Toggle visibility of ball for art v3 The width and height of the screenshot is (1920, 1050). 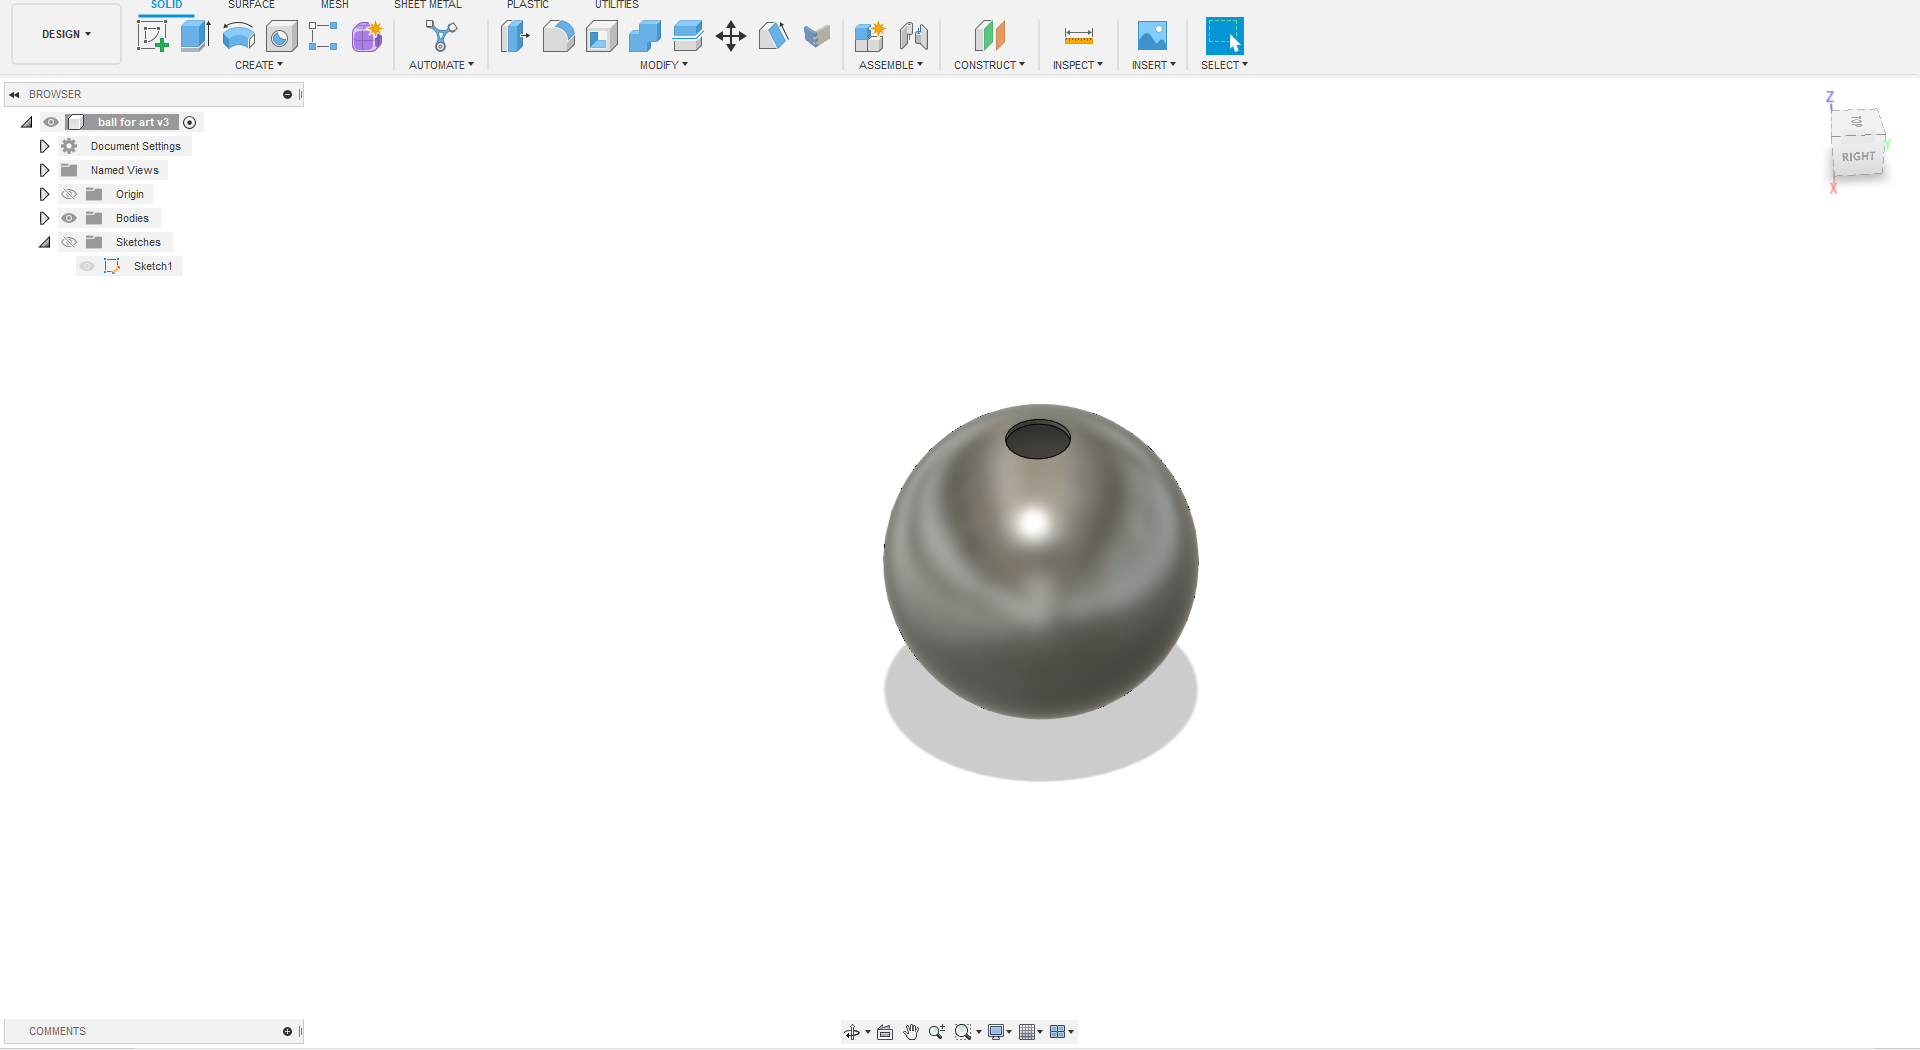pos(51,122)
